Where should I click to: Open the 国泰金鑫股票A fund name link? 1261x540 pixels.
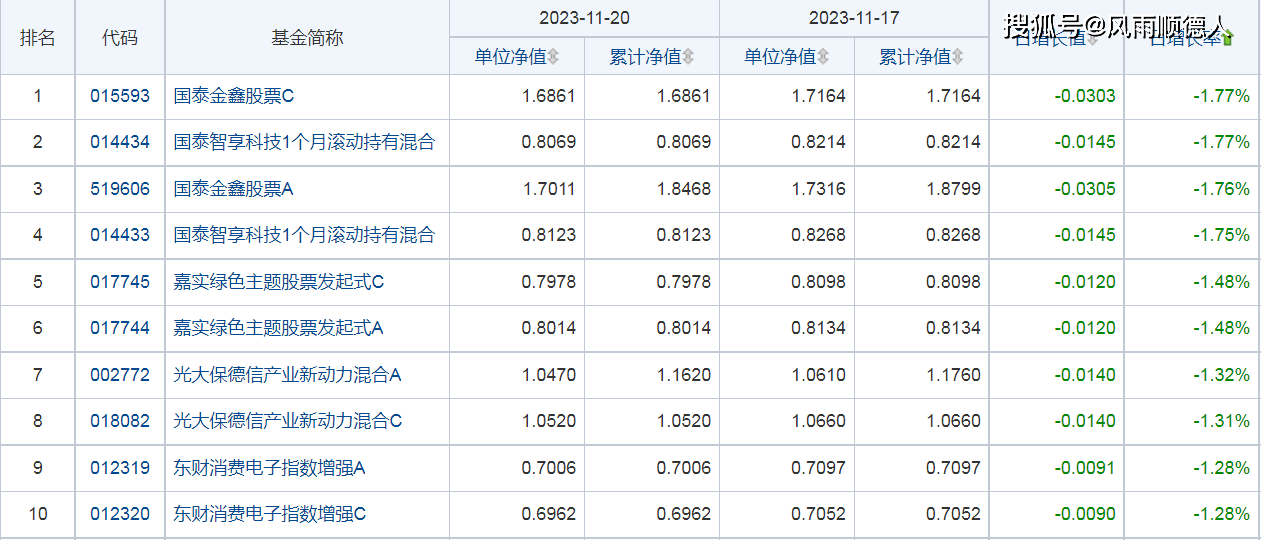(x=234, y=189)
